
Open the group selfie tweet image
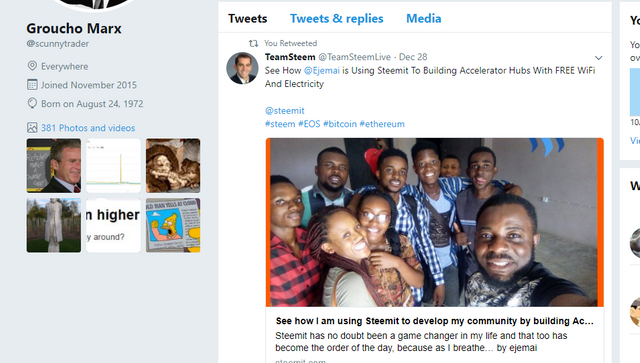pos(435,222)
